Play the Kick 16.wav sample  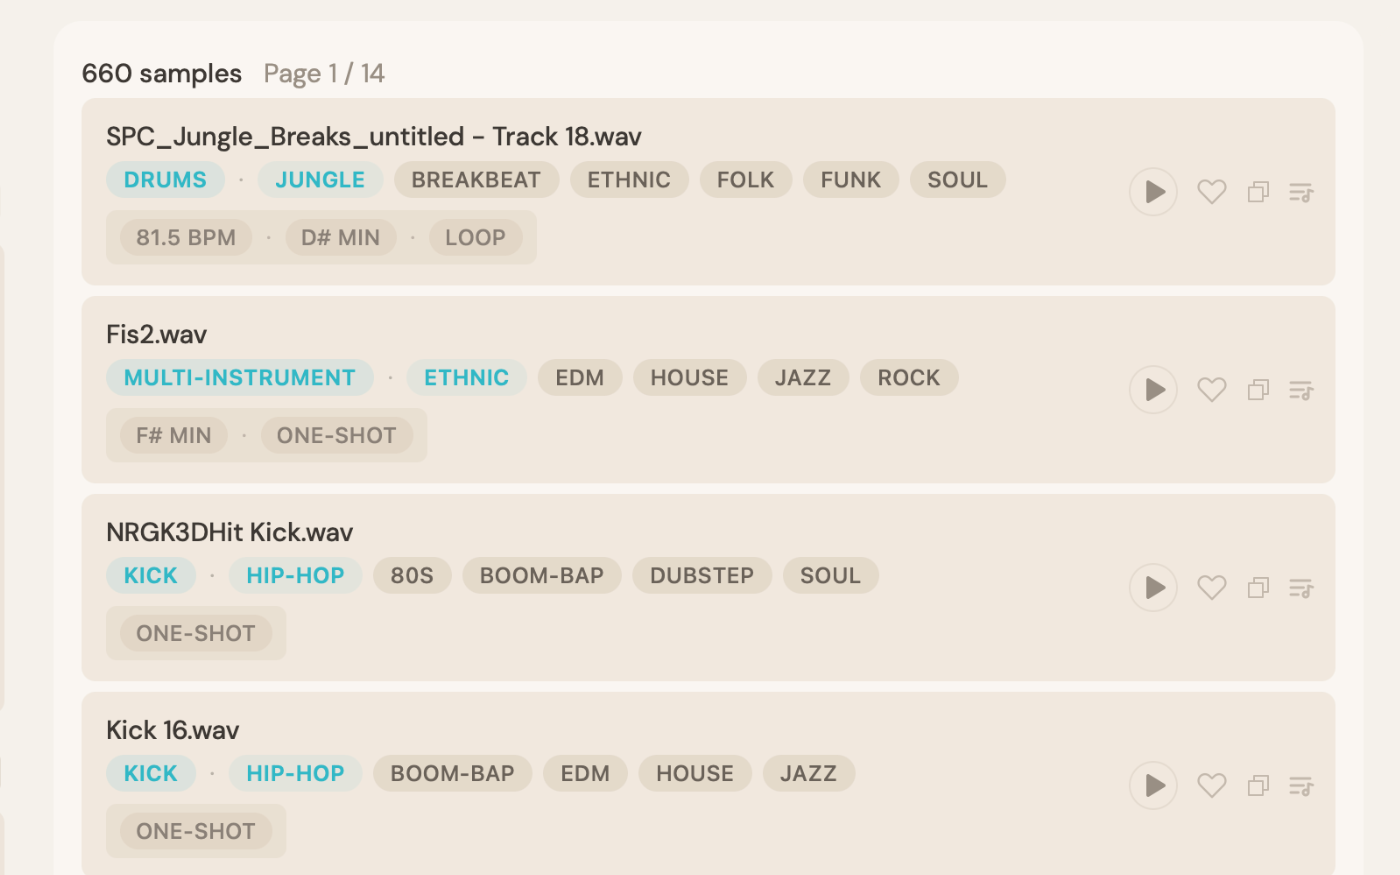pyautogui.click(x=1154, y=785)
